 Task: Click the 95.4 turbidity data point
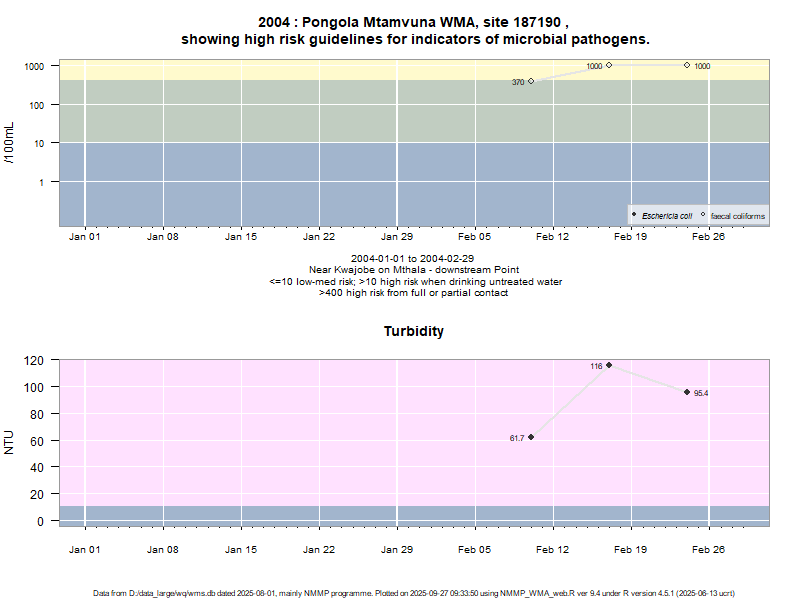pyautogui.click(x=687, y=392)
